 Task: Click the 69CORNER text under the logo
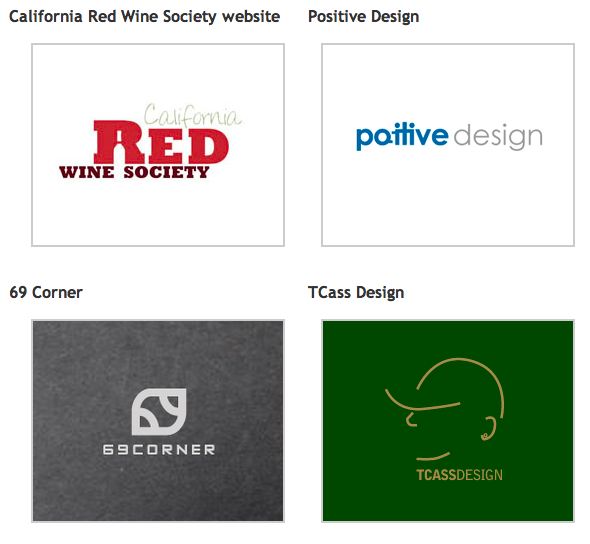[x=159, y=450]
